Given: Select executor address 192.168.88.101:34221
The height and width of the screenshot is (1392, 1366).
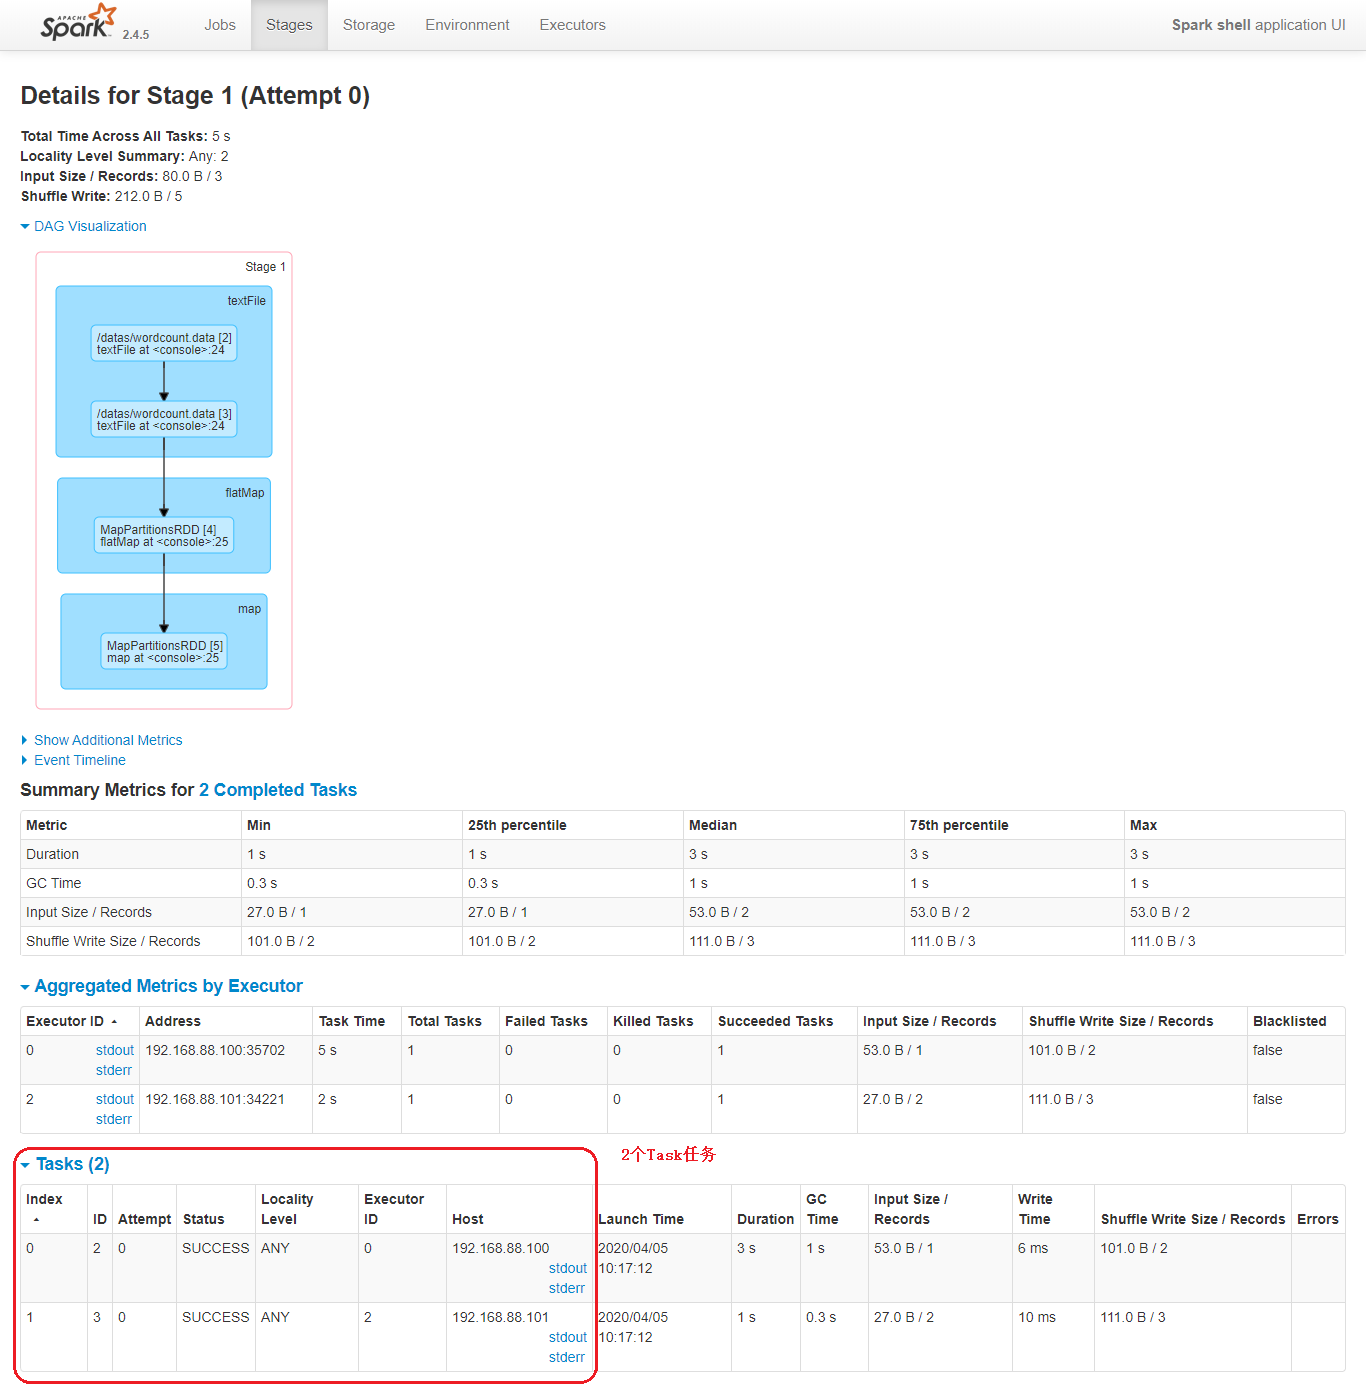Looking at the screenshot, I should 215,1099.
